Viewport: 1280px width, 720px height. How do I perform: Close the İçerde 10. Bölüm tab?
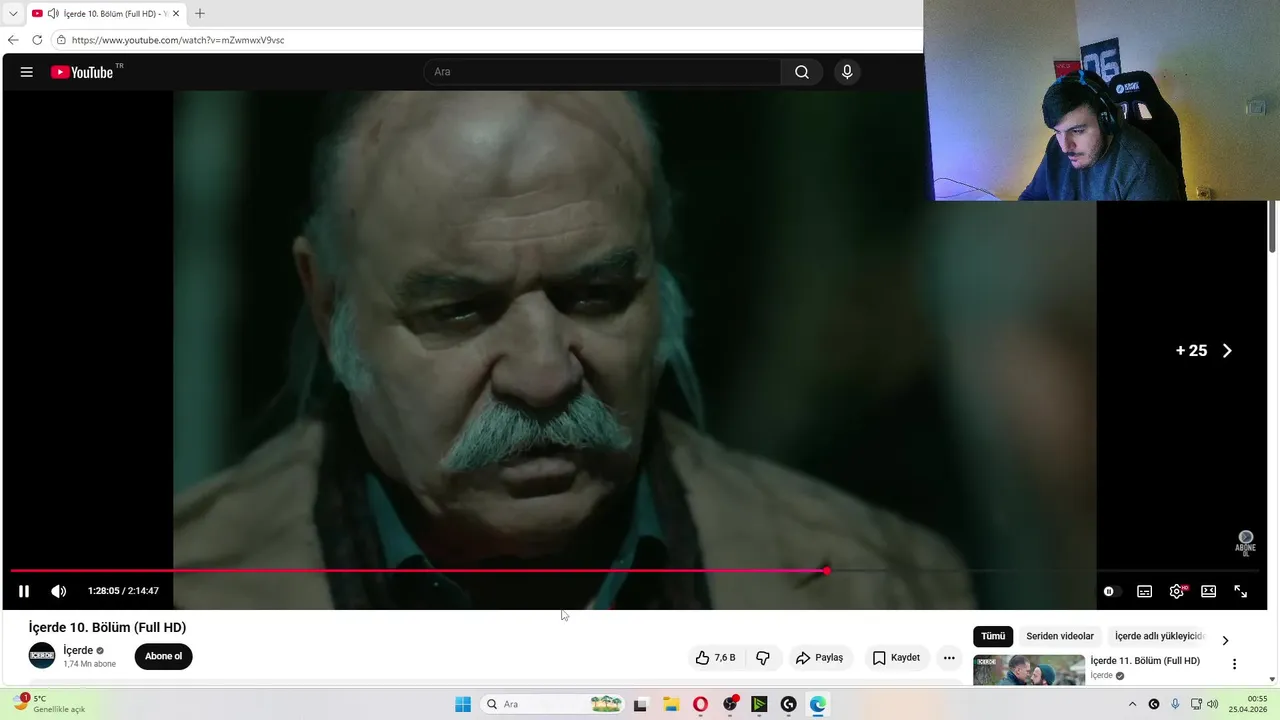pyautogui.click(x=176, y=14)
